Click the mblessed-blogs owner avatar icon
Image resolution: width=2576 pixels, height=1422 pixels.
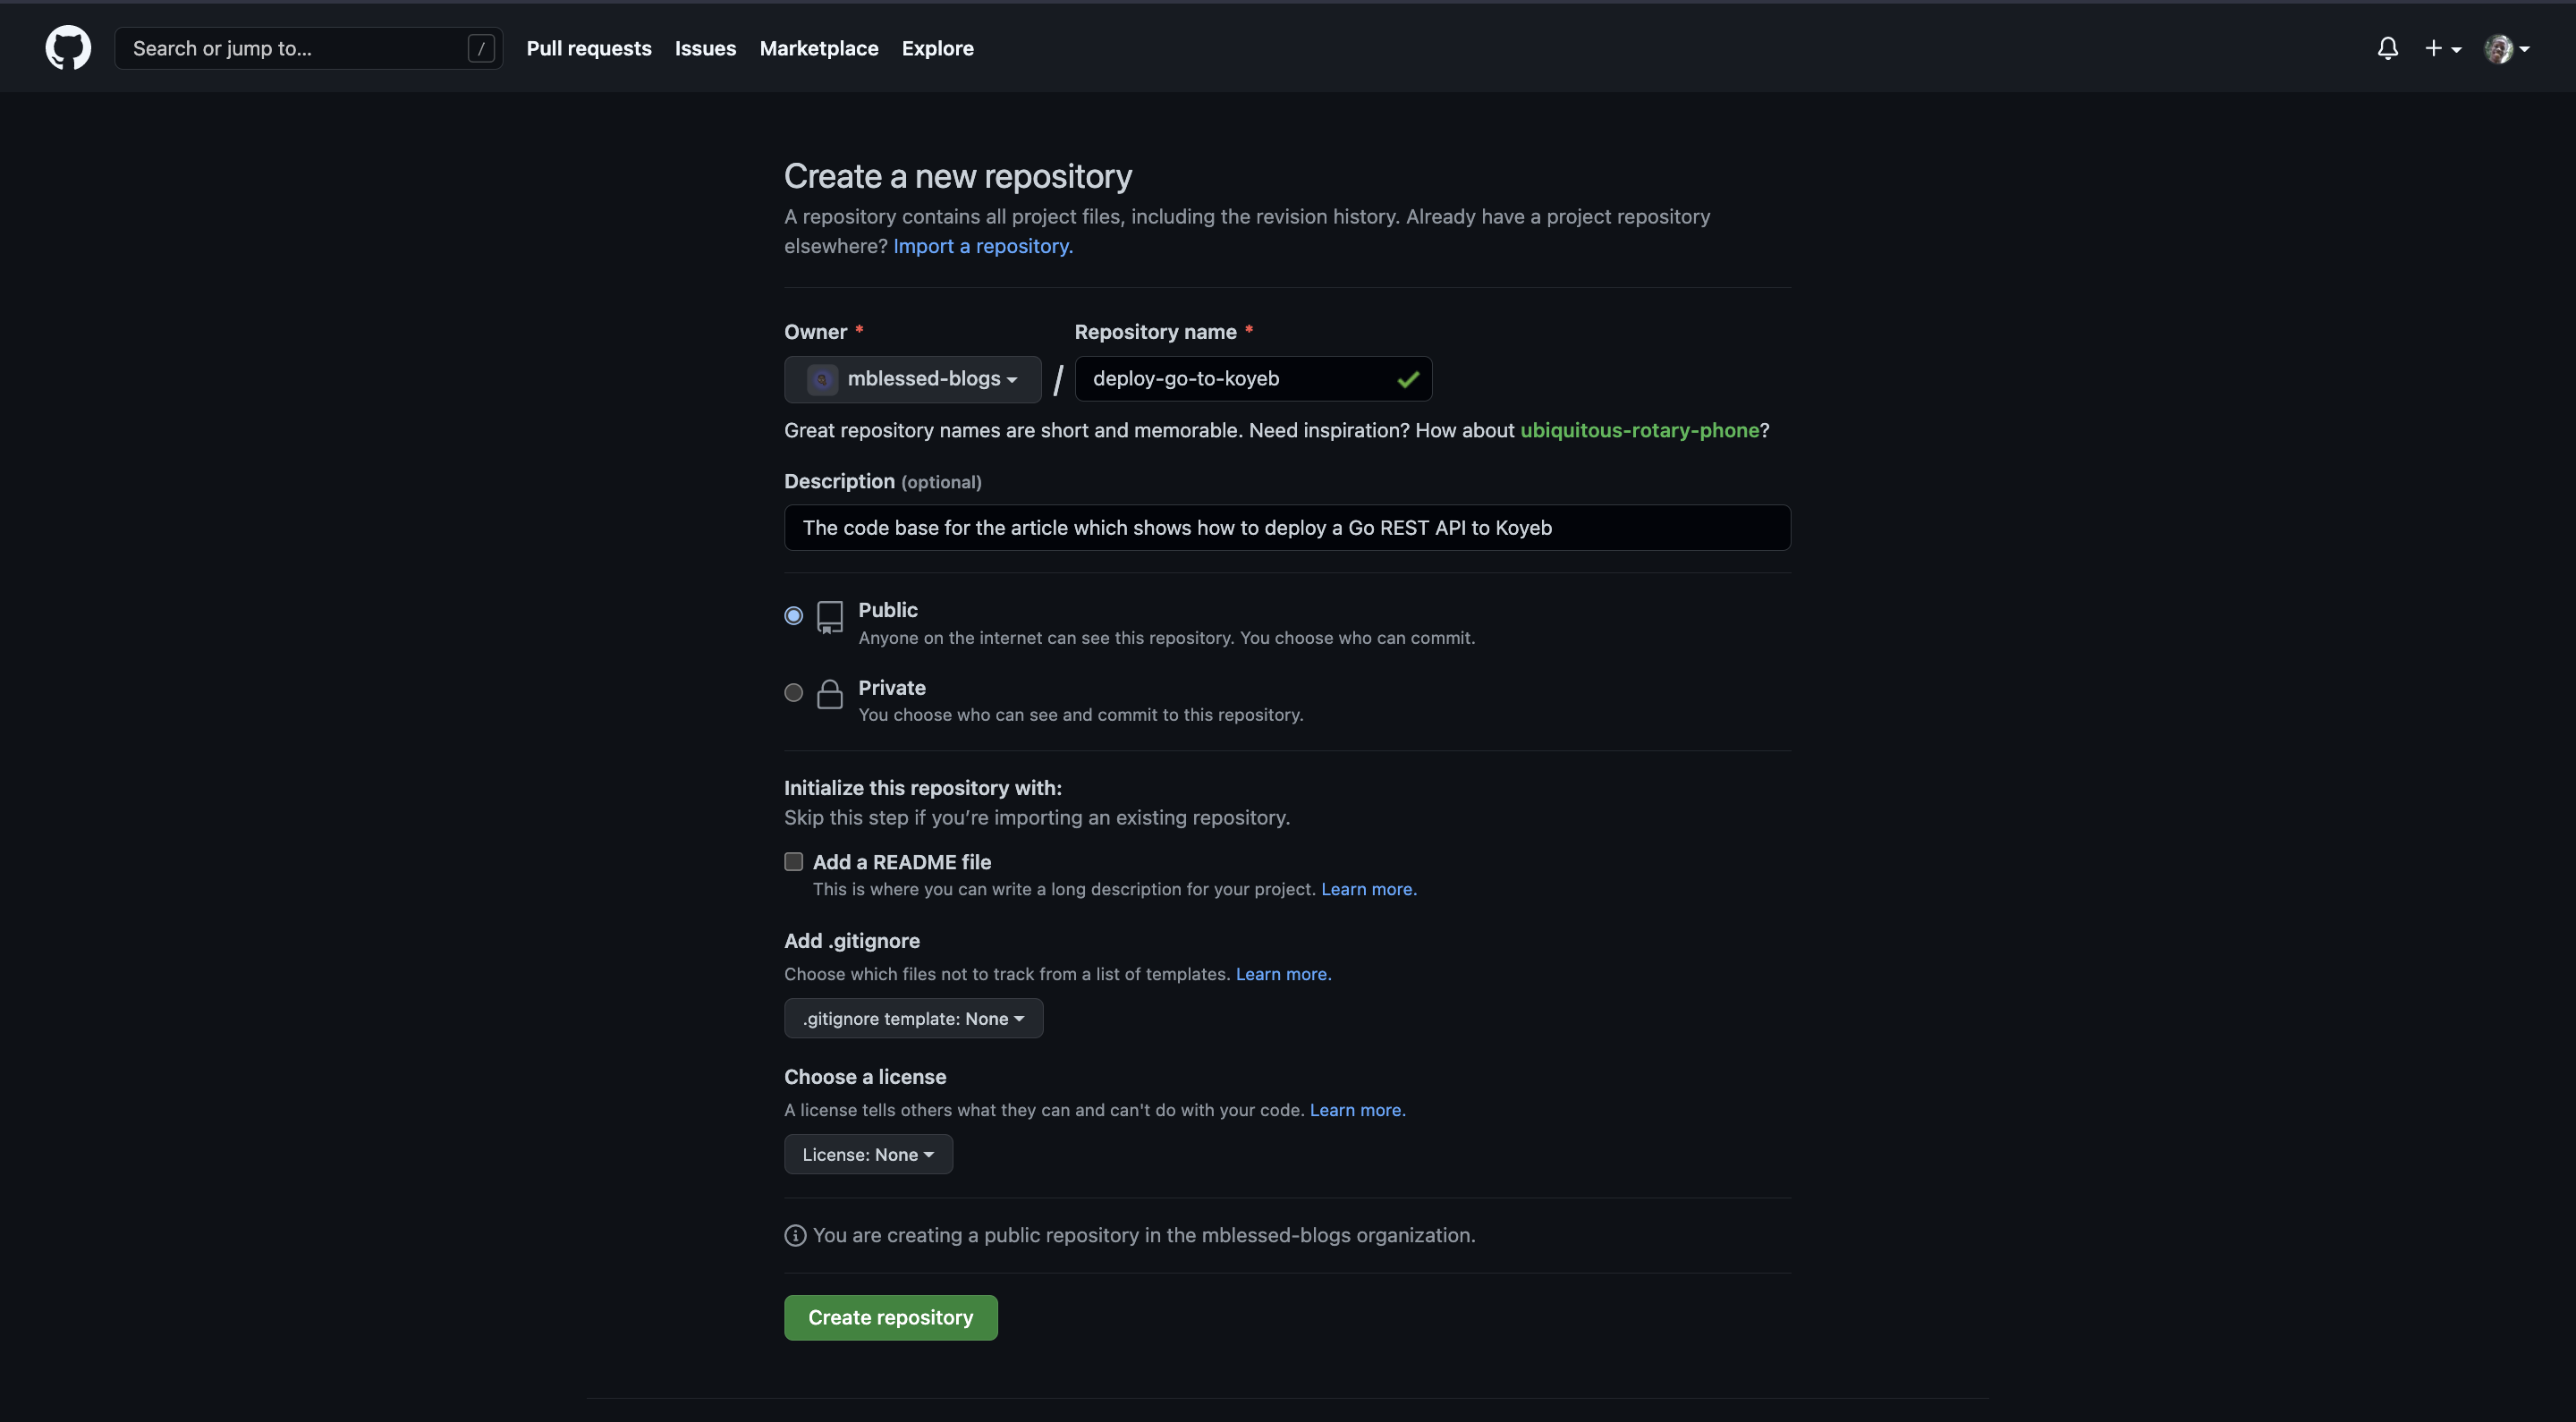pos(822,379)
